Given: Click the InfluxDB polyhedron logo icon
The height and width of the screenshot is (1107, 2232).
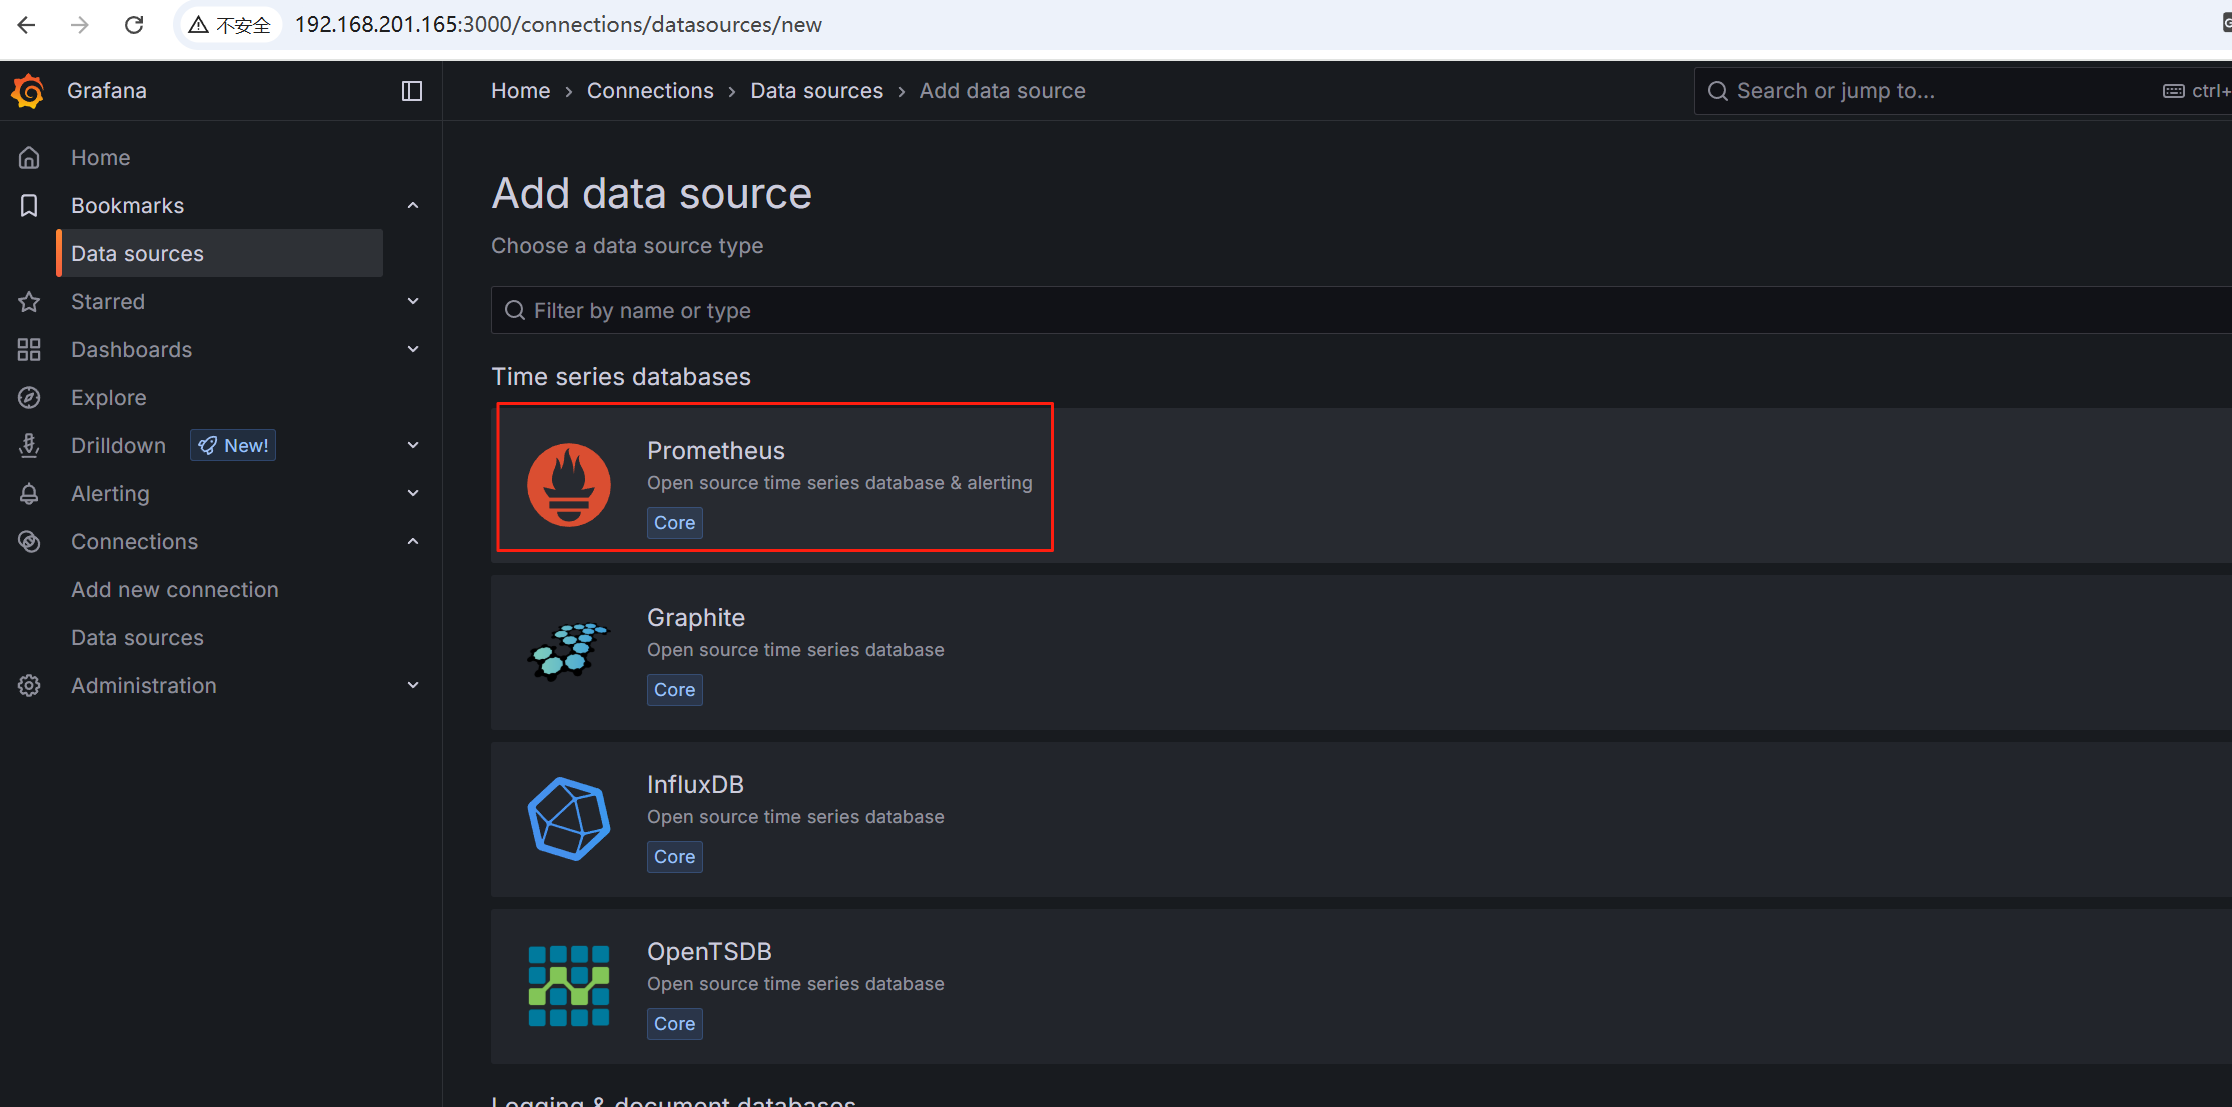Looking at the screenshot, I should (x=569, y=818).
